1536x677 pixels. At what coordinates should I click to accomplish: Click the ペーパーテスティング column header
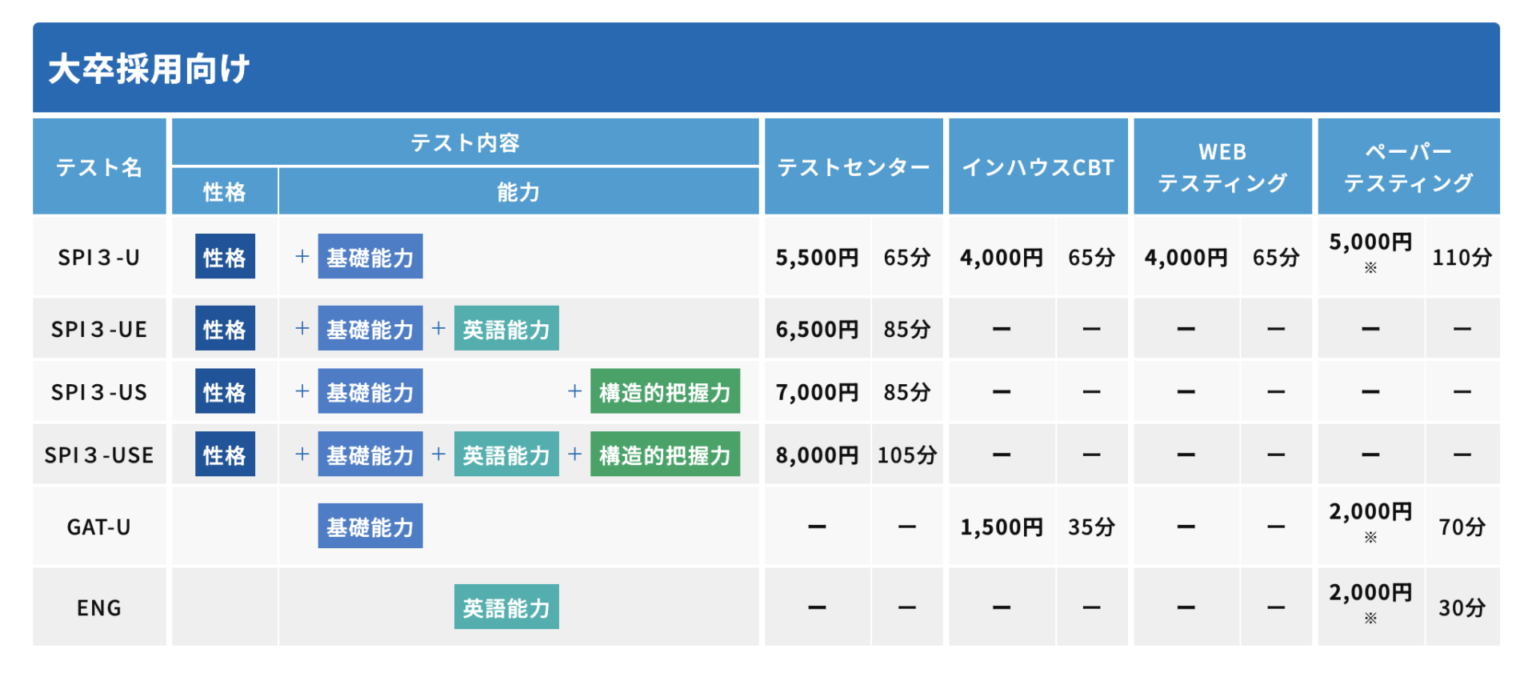1408,167
